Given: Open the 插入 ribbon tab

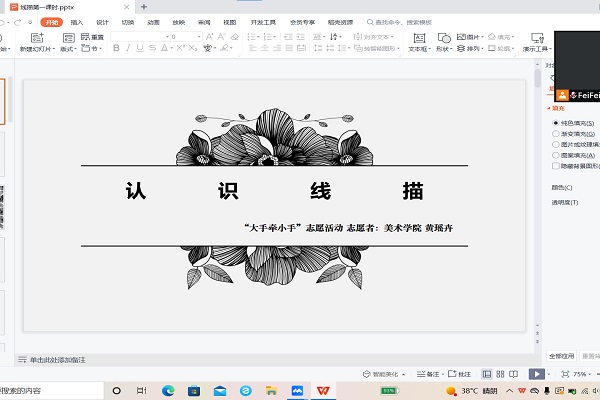Looking at the screenshot, I should click(77, 21).
